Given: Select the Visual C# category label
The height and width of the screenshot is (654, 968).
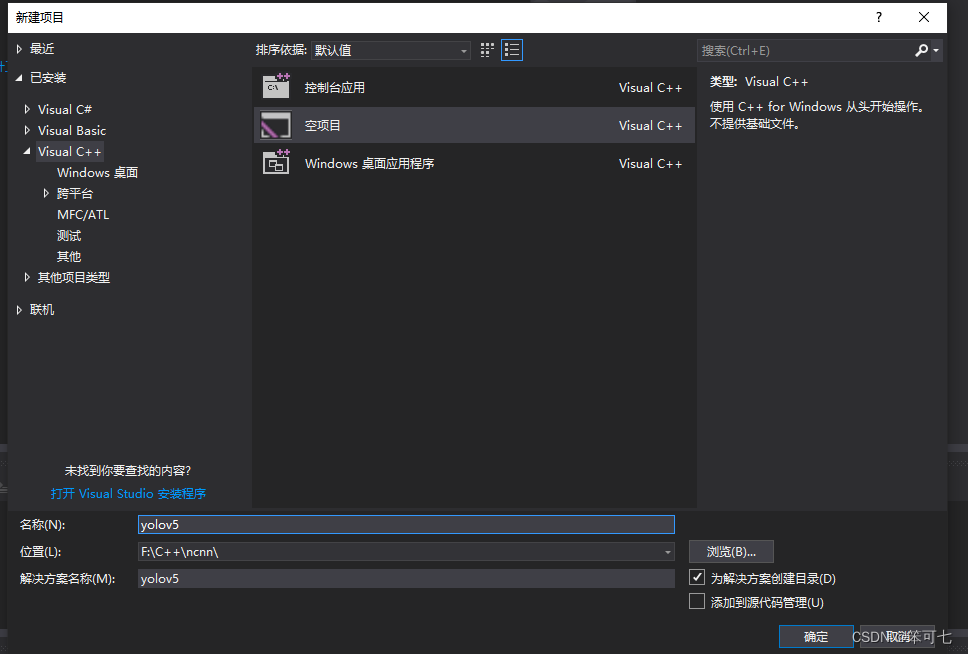Looking at the screenshot, I should click(x=65, y=109).
